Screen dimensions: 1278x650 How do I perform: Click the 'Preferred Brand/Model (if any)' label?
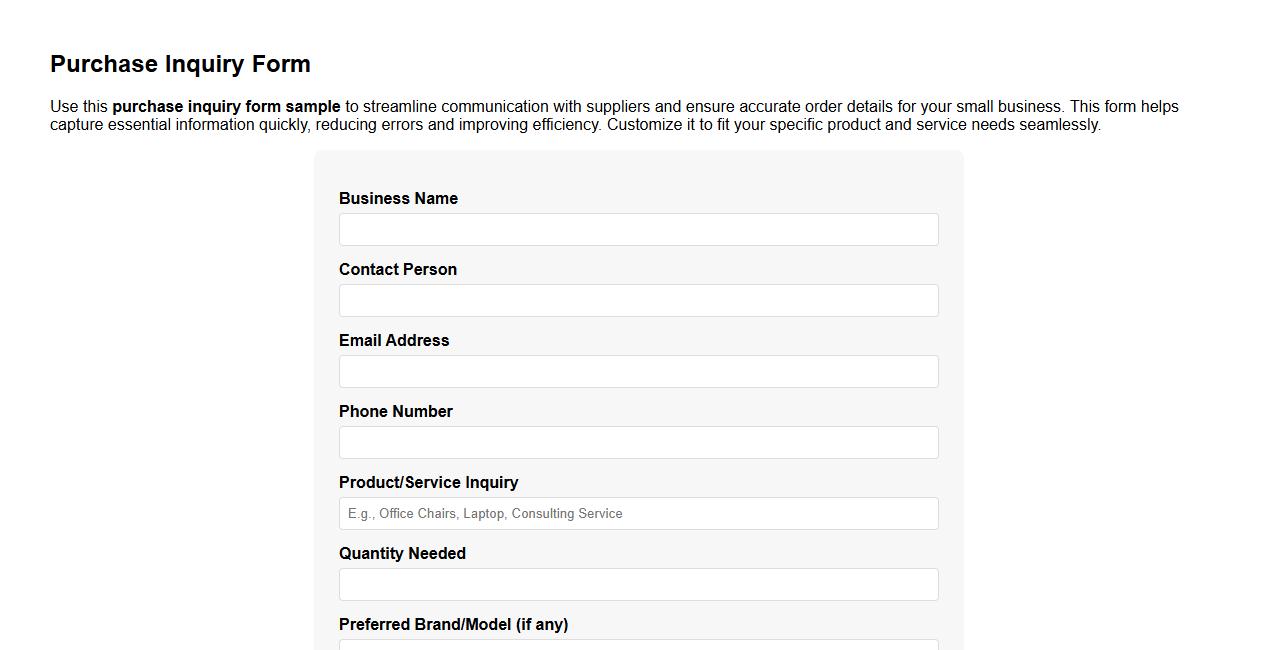(453, 624)
